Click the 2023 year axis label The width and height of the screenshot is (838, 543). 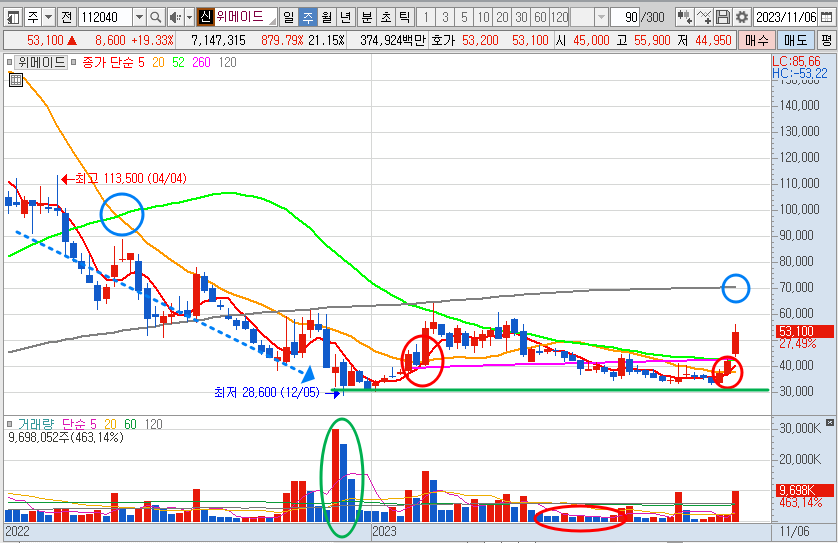pos(384,532)
